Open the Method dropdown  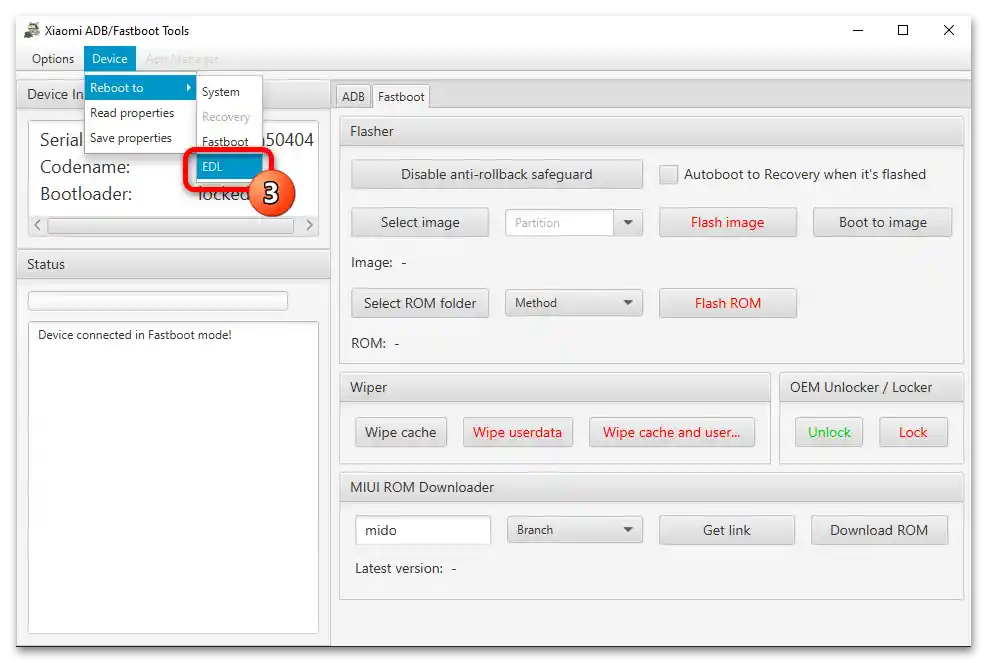(573, 303)
